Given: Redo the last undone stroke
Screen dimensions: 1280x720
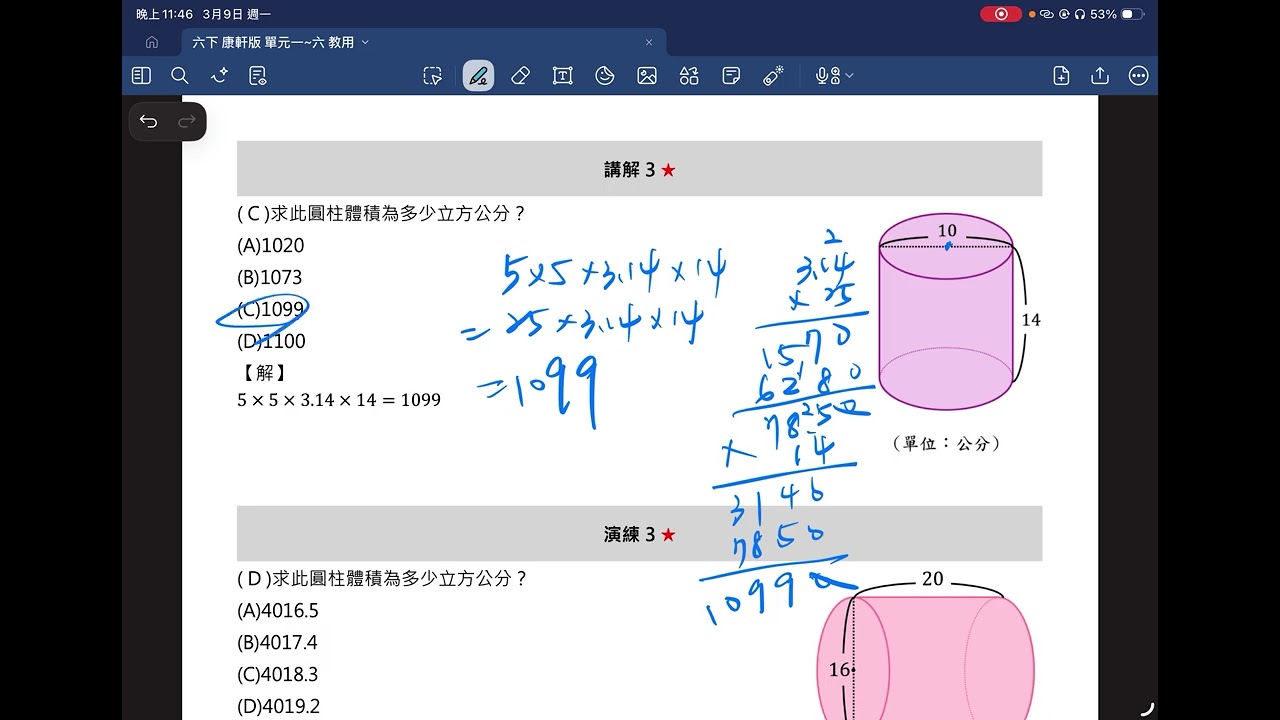Looking at the screenshot, I should pos(186,122).
